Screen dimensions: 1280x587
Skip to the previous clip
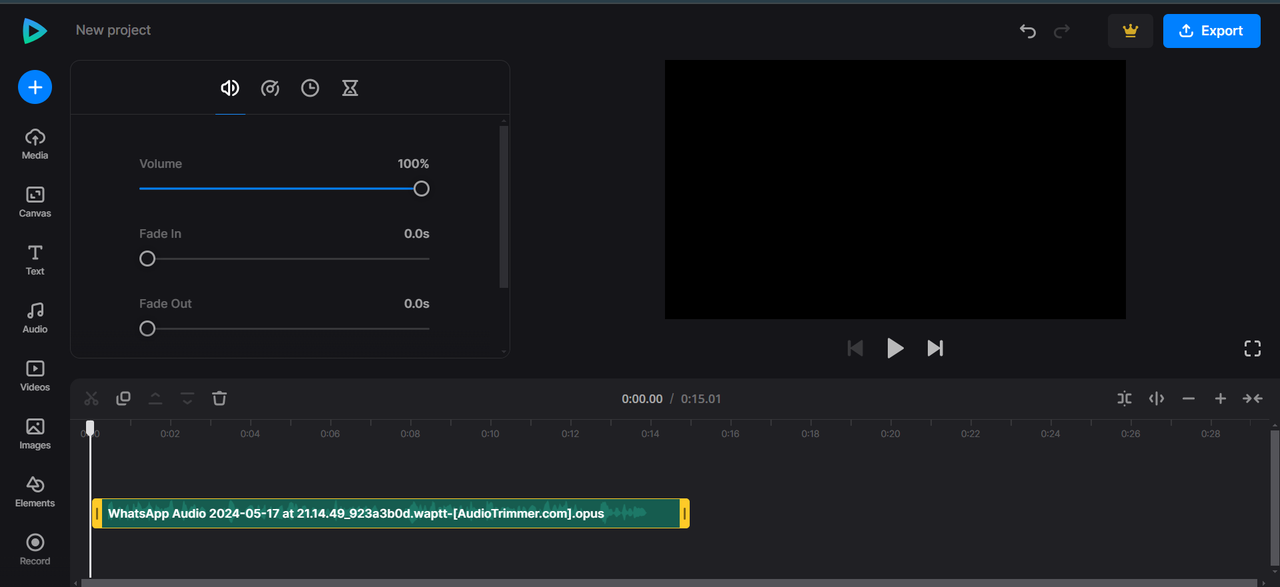[855, 348]
